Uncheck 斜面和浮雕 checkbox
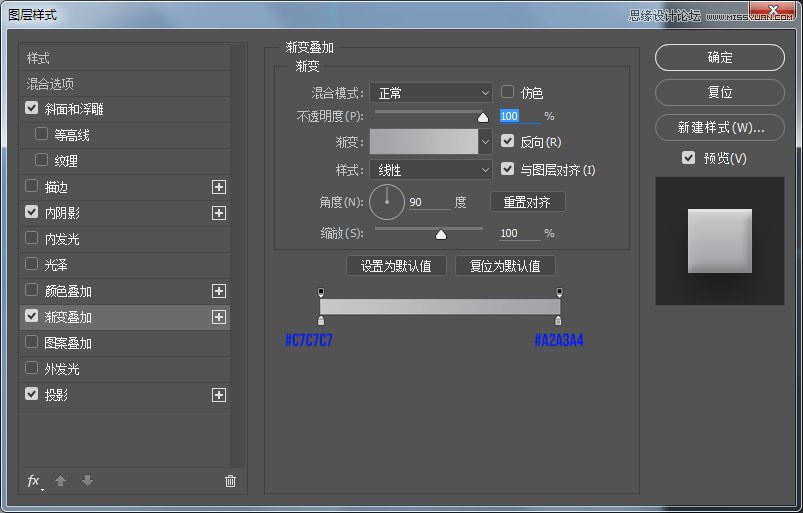The height and width of the screenshot is (513, 803). 31,108
